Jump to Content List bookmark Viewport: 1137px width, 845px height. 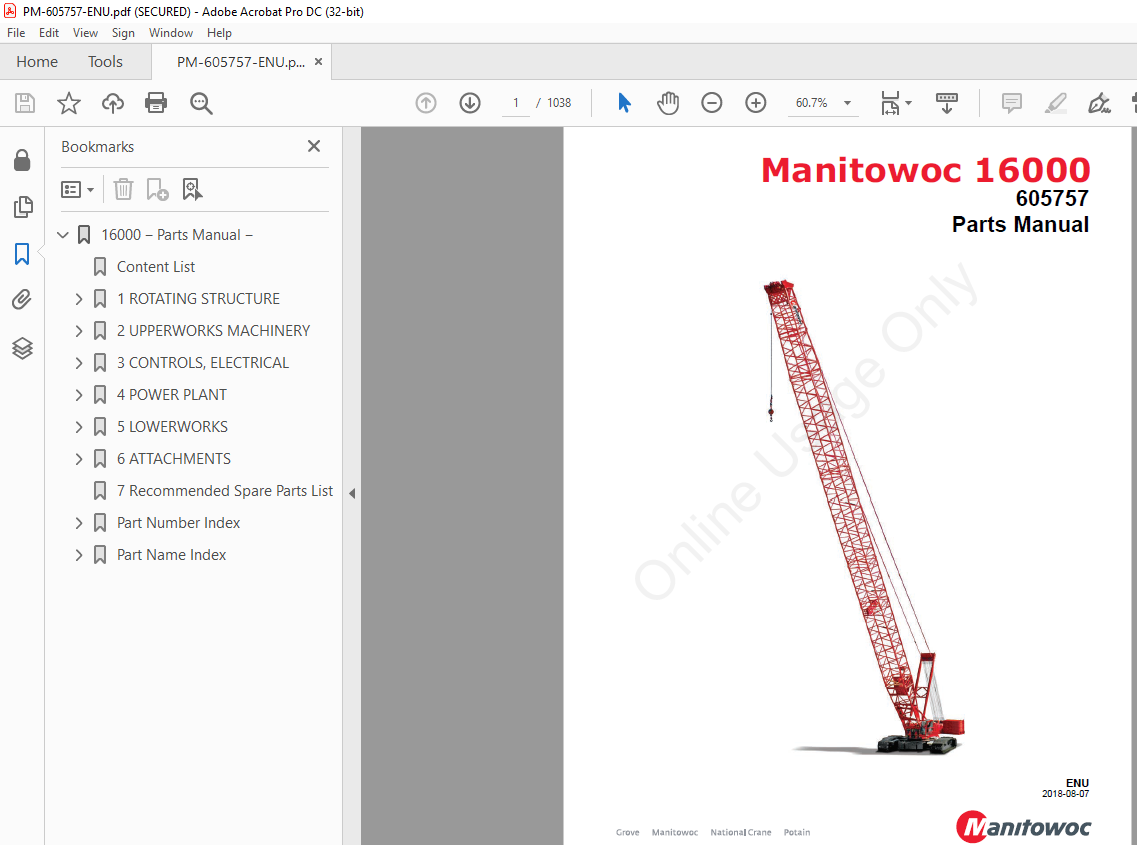click(155, 267)
